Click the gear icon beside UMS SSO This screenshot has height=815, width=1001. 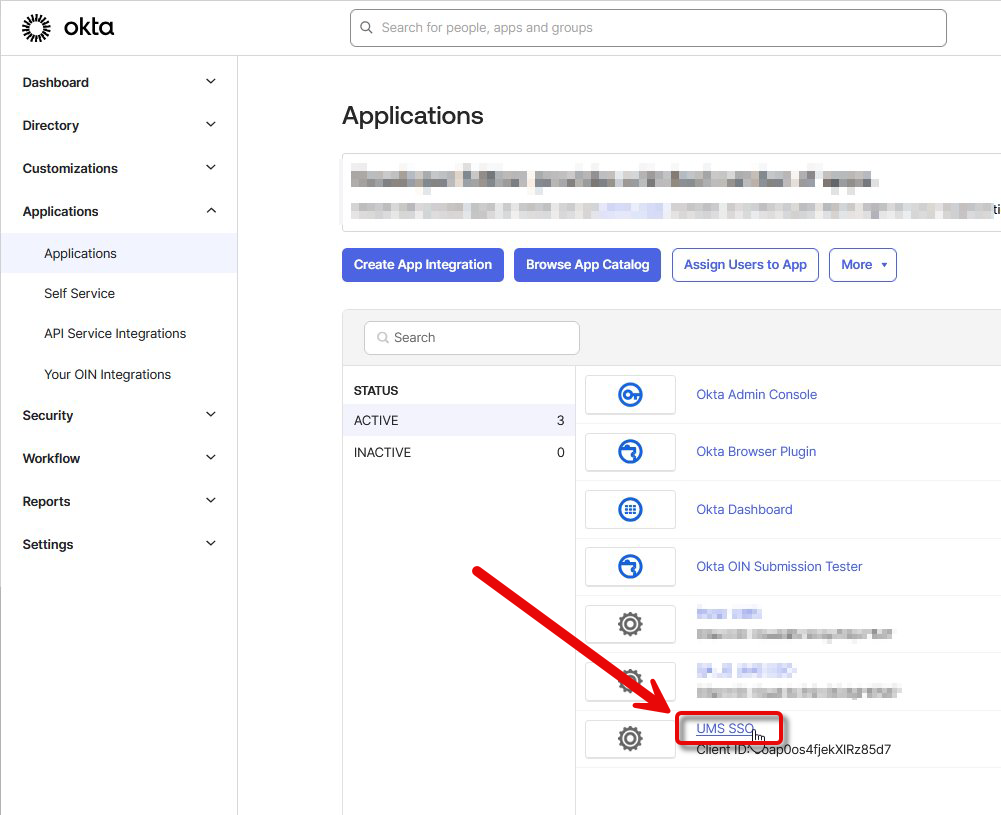pos(630,739)
